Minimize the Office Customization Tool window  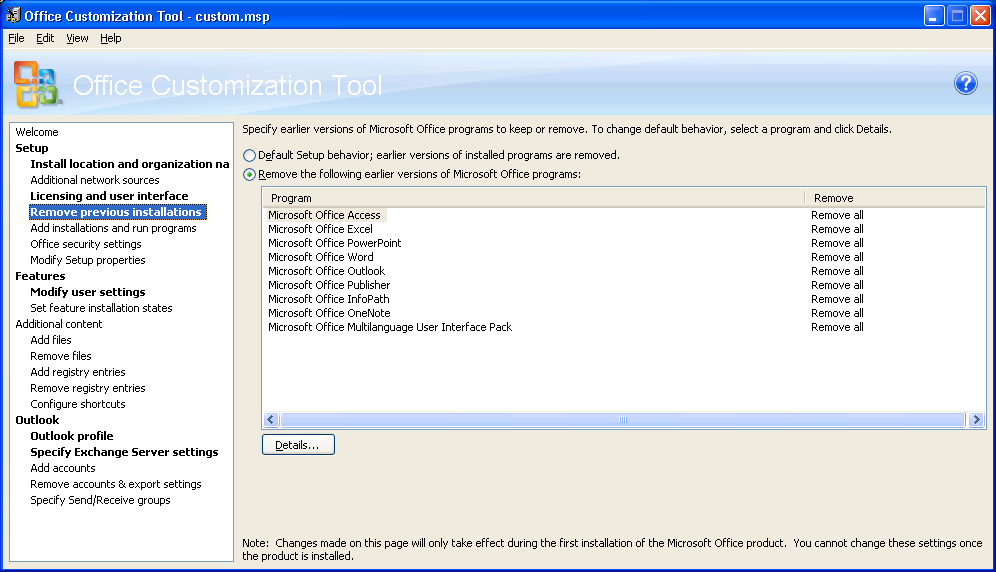pos(934,16)
